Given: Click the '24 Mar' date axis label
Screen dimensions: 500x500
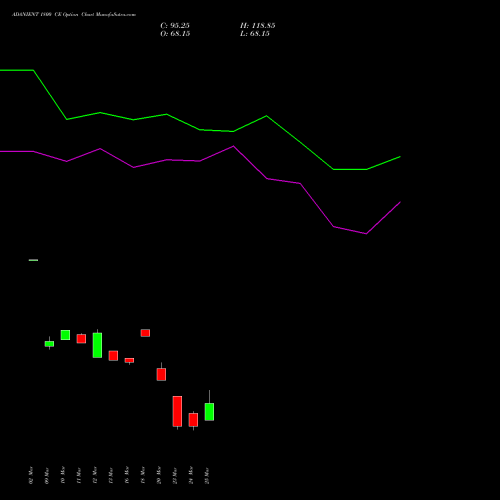Looking at the screenshot, I should (x=191, y=475).
